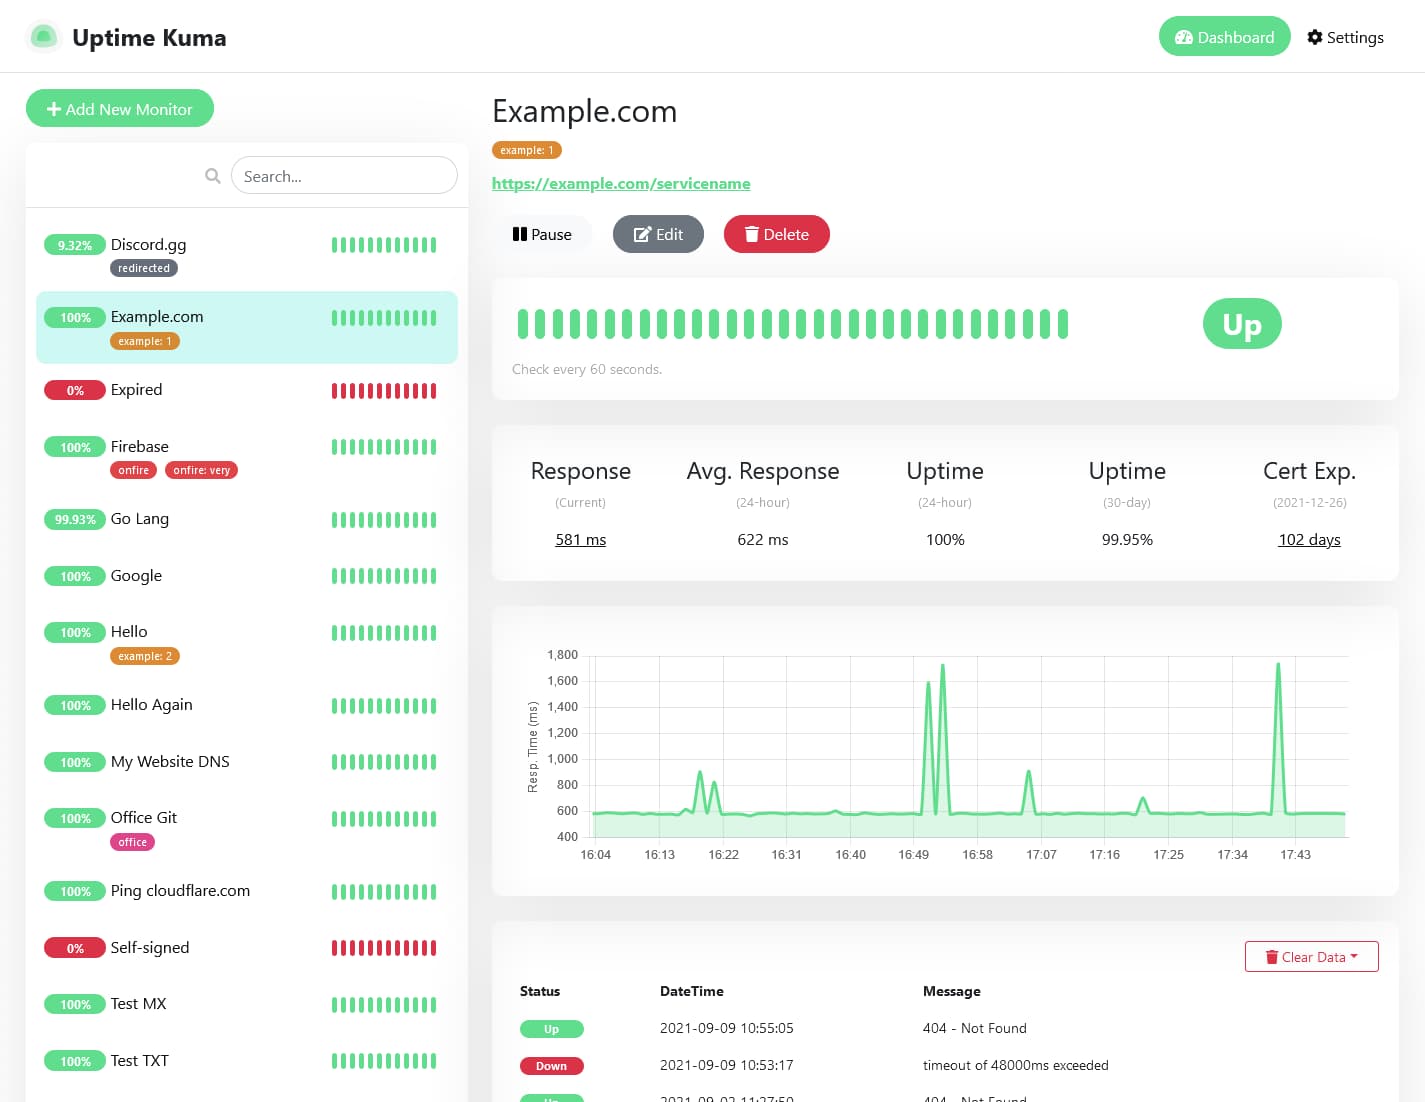
Task: Click the Uptime Kuma logo icon
Action: pos(44,36)
